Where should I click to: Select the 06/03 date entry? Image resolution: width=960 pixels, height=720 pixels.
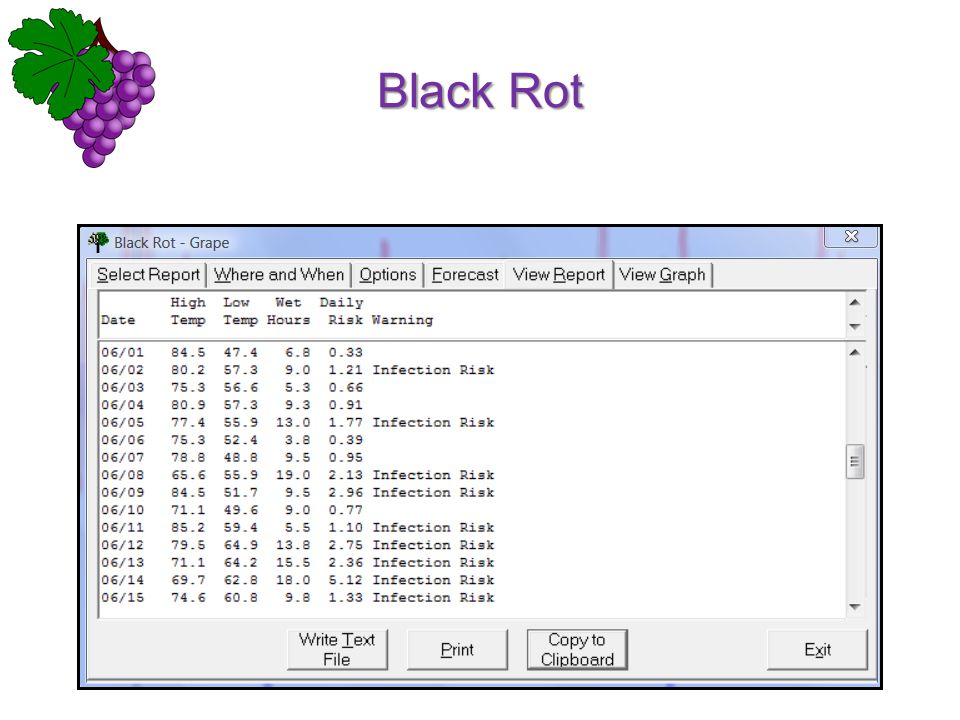[122, 388]
